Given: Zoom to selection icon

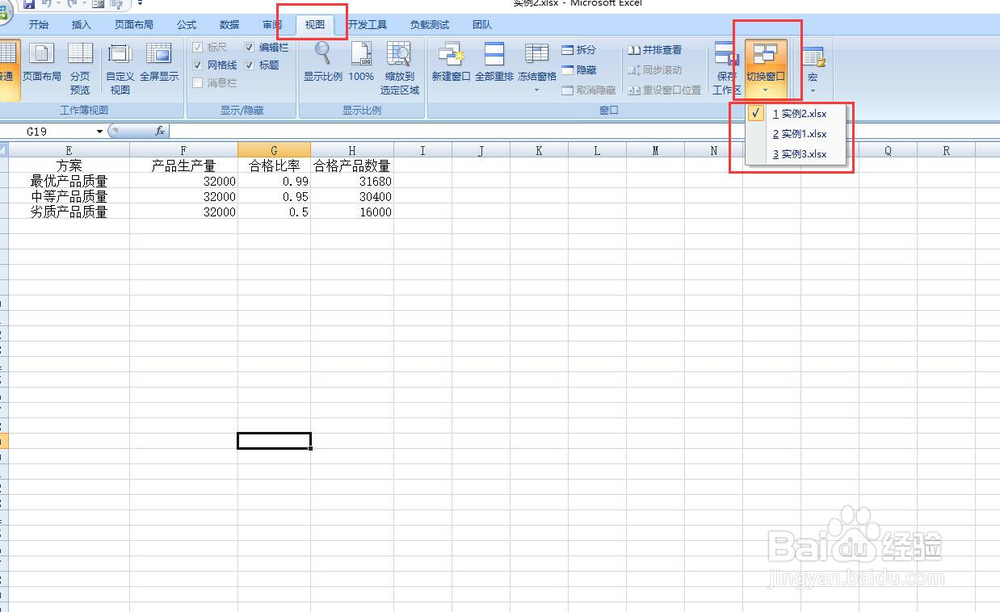Looking at the screenshot, I should (x=399, y=54).
